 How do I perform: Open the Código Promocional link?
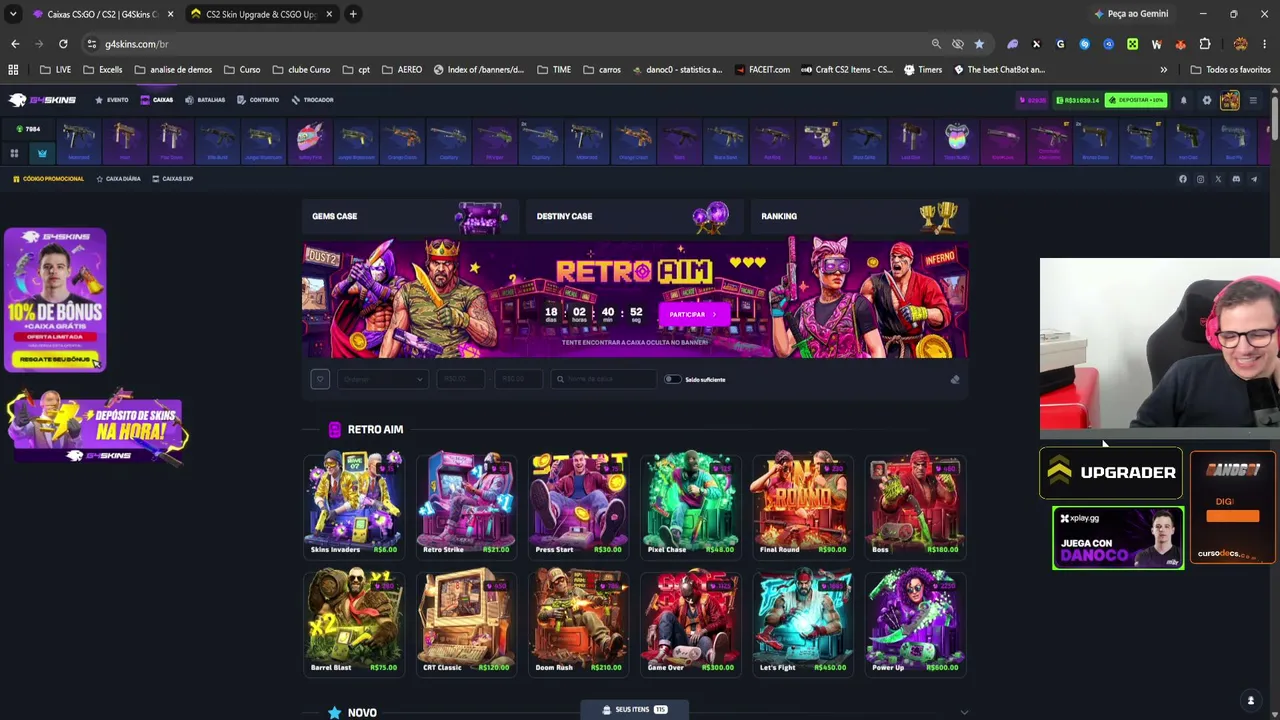(48, 179)
